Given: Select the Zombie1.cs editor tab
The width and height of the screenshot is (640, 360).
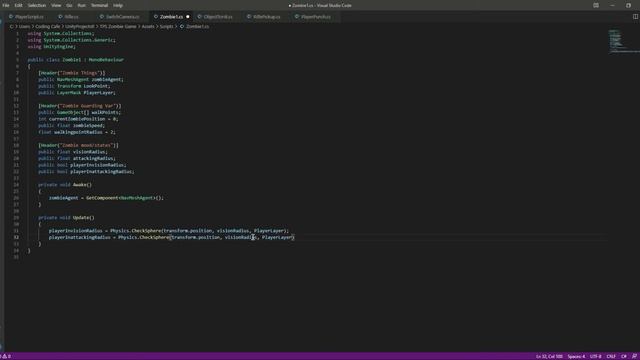Looking at the screenshot, I should pyautogui.click(x=171, y=17).
